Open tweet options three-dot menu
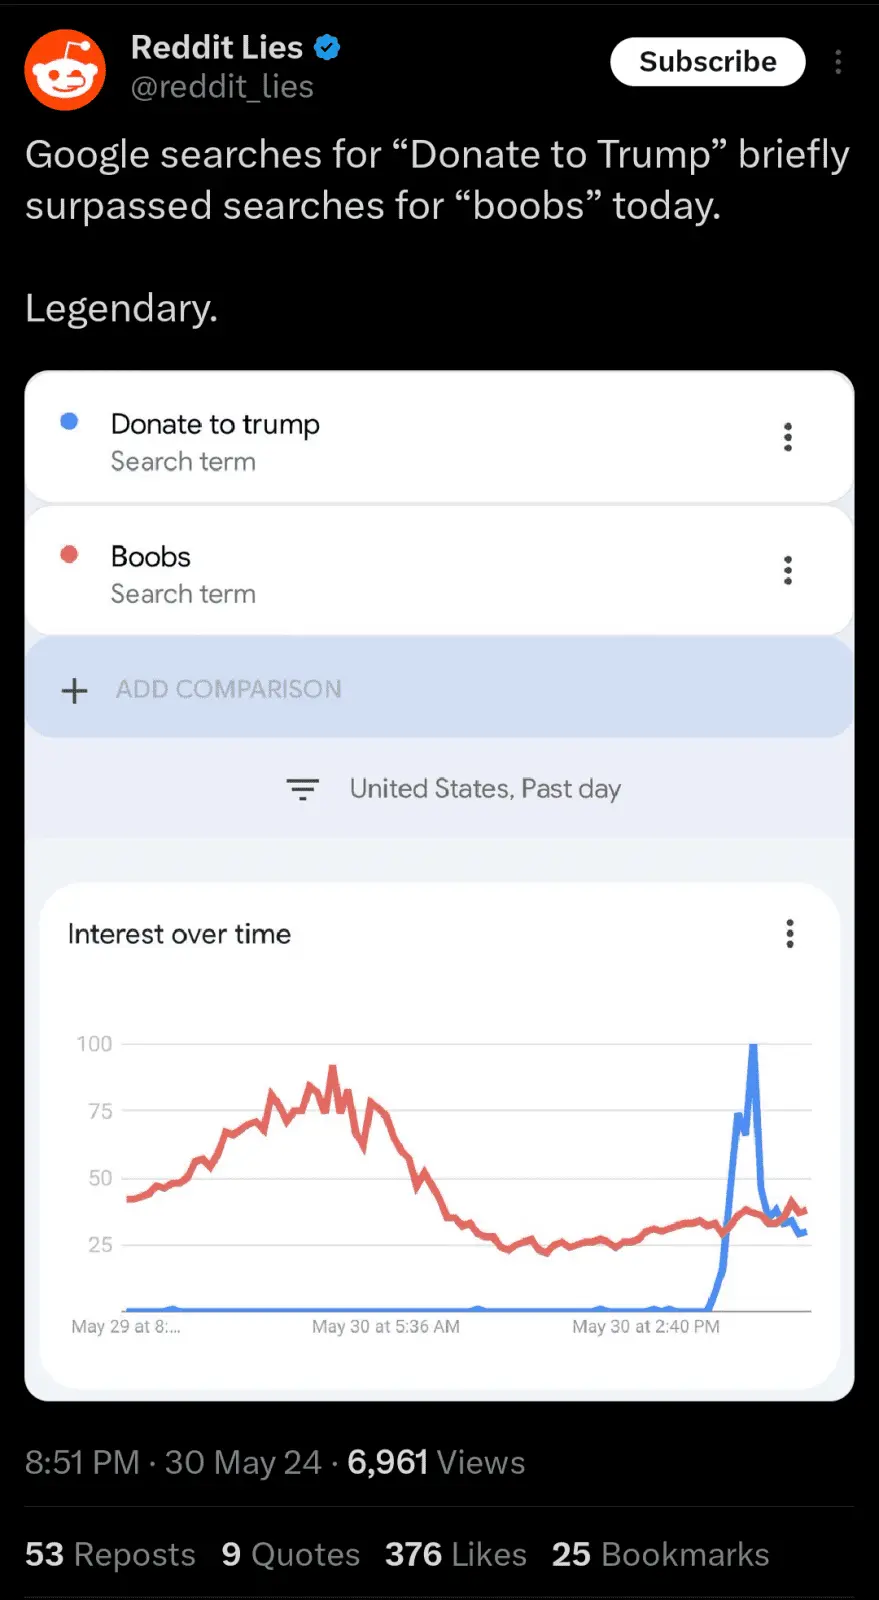 [x=838, y=62]
